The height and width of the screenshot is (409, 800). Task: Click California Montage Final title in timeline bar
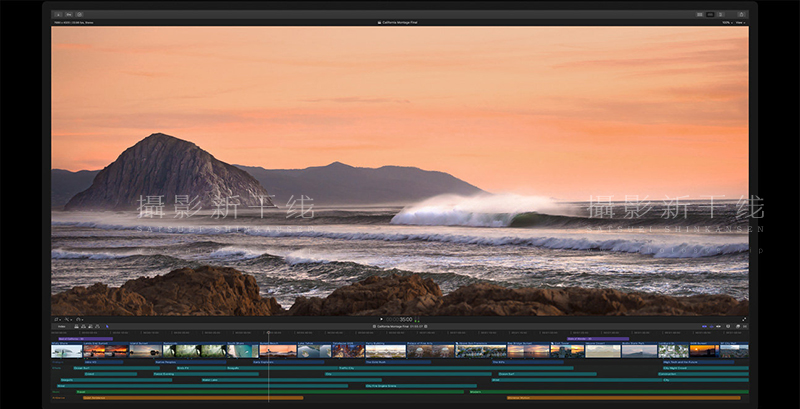[x=391, y=326]
